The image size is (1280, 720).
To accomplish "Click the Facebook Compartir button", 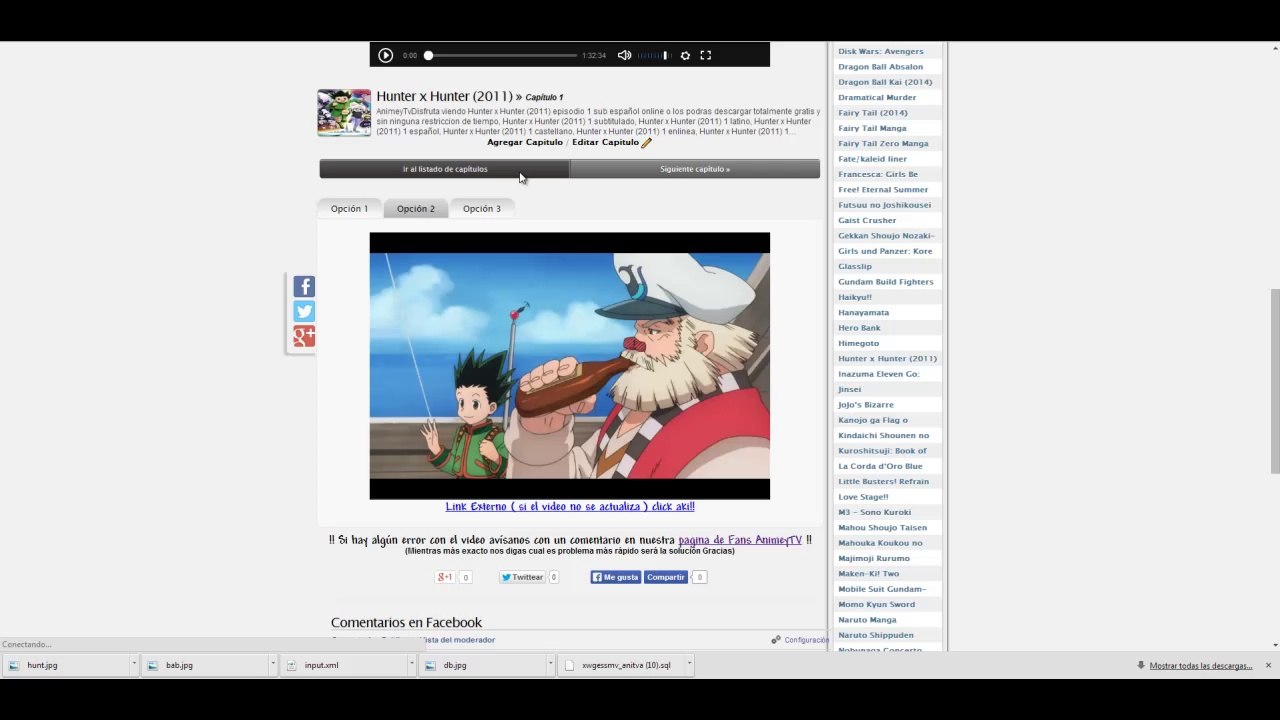I will pyautogui.click(x=665, y=577).
